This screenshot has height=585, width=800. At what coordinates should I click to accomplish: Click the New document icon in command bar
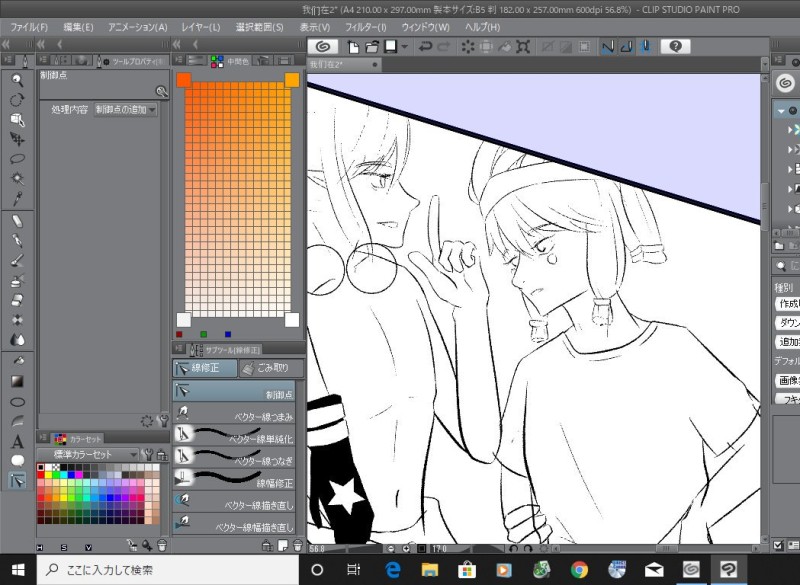click(353, 47)
